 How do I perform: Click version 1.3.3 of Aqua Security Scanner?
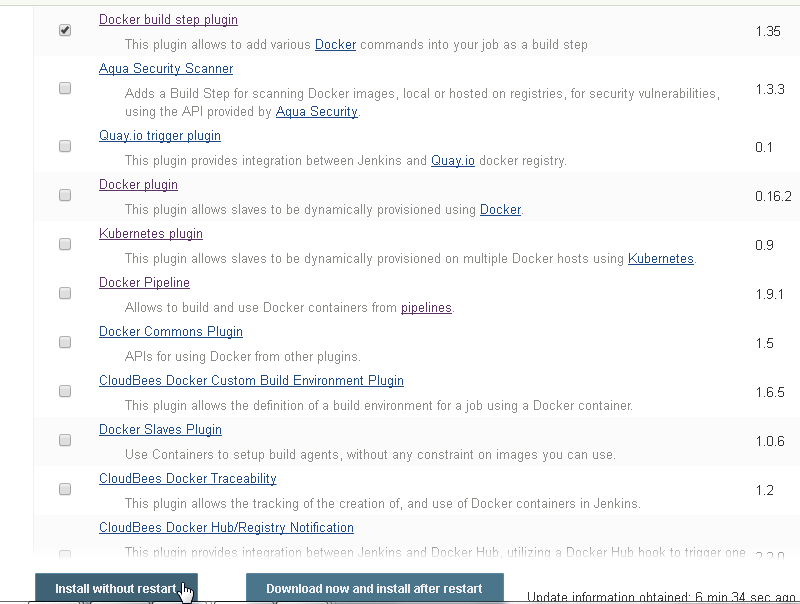pyautogui.click(x=770, y=89)
